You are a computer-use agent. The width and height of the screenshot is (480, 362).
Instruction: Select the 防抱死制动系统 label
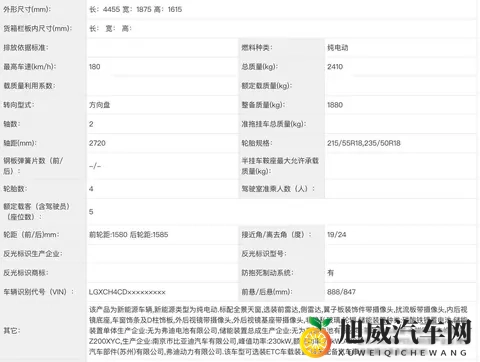point(267,273)
